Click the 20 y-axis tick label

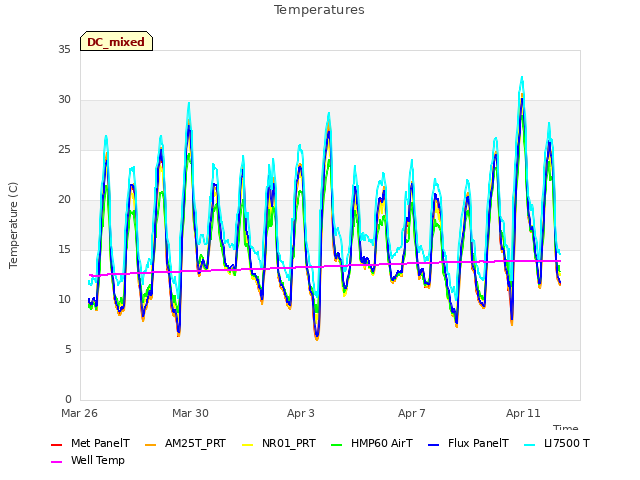coord(64,200)
